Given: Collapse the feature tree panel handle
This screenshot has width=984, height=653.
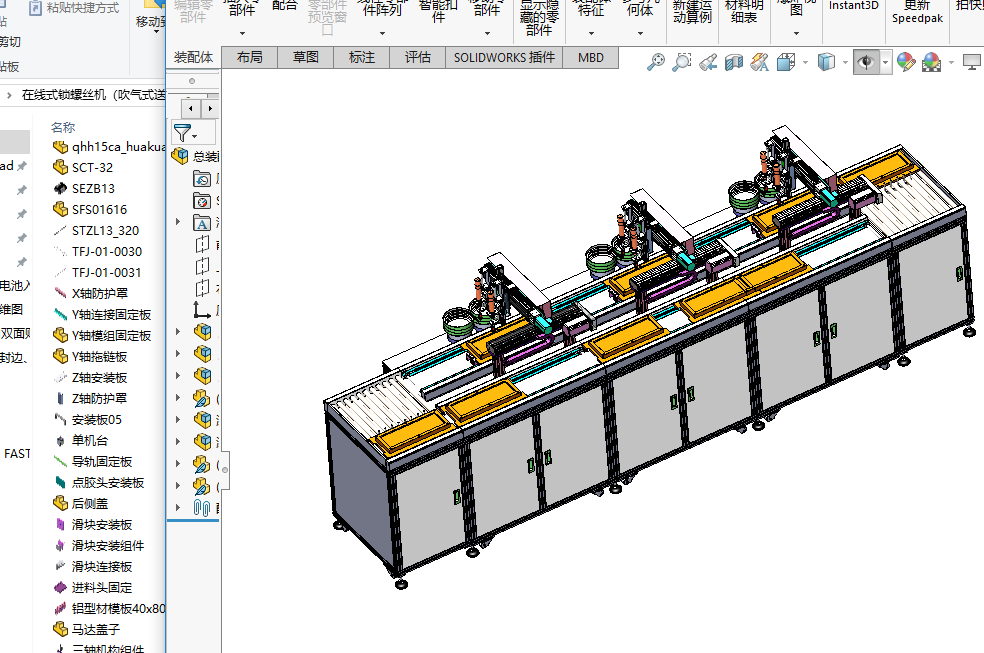Looking at the screenshot, I should point(224,469).
